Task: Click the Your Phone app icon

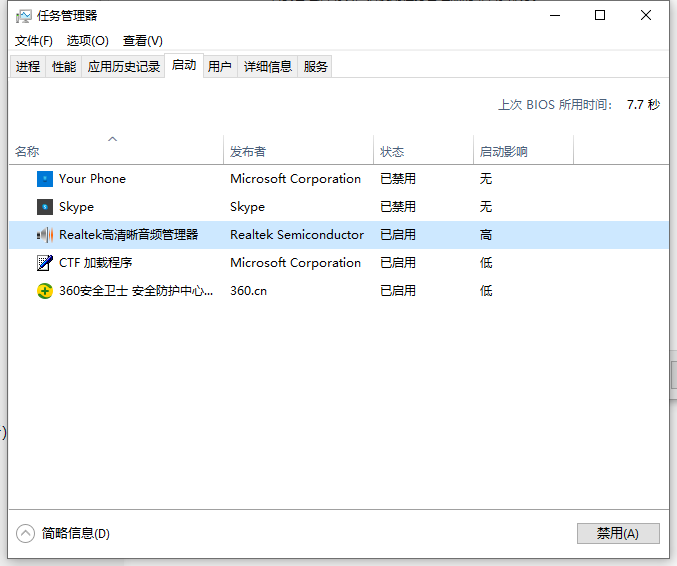Action: coord(45,179)
